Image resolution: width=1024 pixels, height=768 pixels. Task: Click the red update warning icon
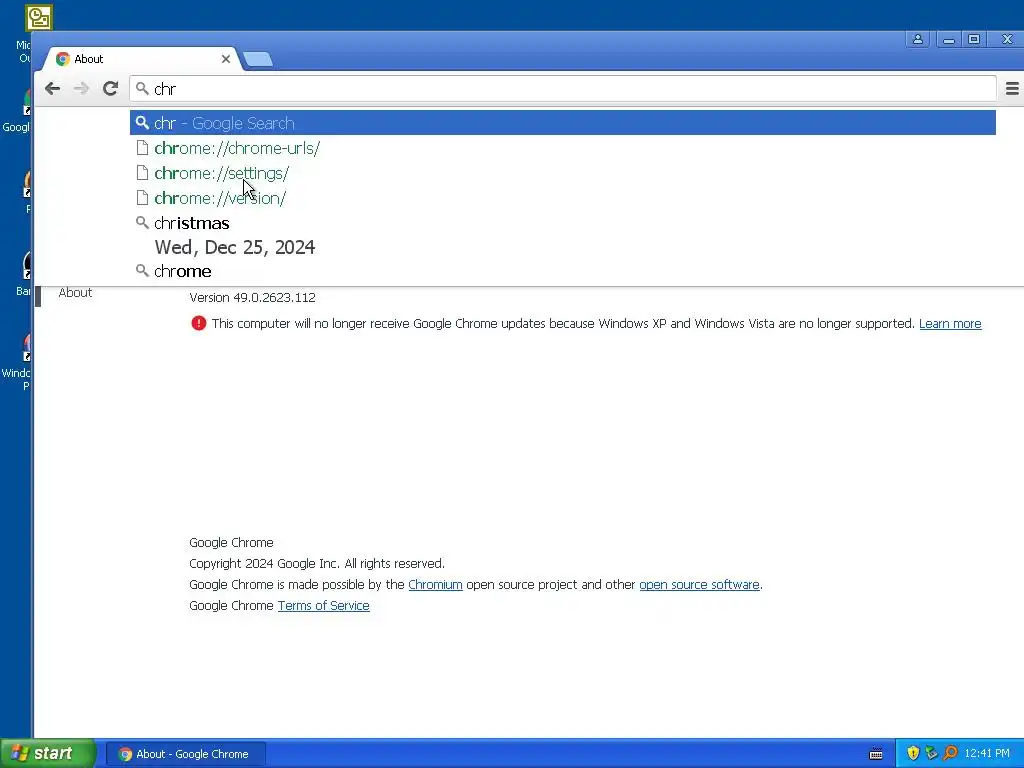coord(199,323)
